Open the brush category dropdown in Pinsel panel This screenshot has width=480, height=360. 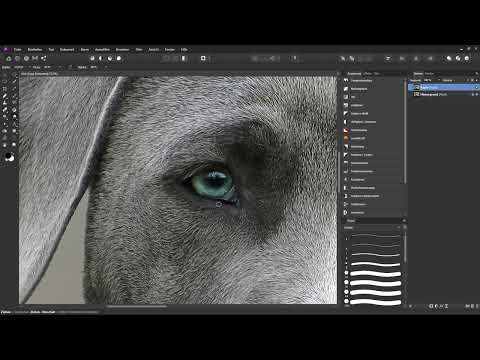[372, 228]
